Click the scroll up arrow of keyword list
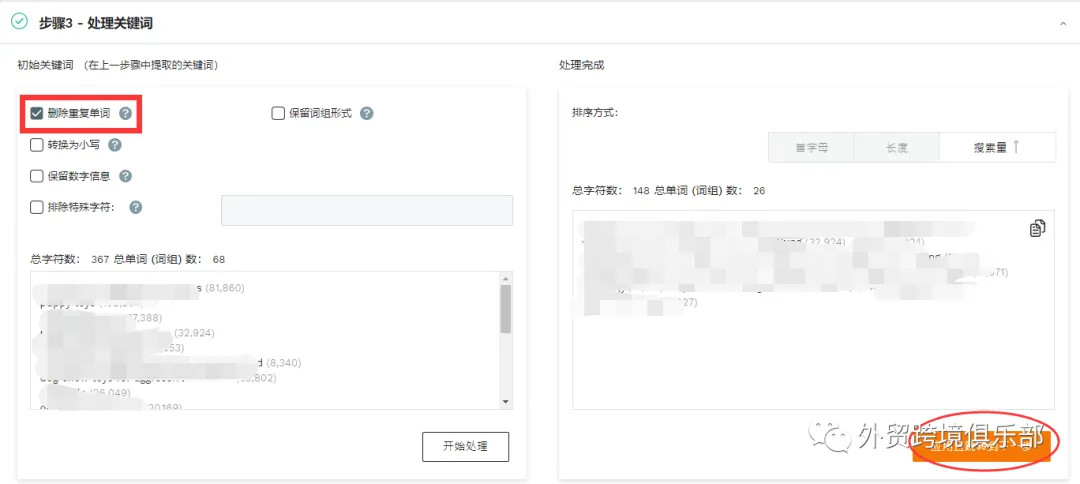This screenshot has width=1080, height=484. (506, 278)
